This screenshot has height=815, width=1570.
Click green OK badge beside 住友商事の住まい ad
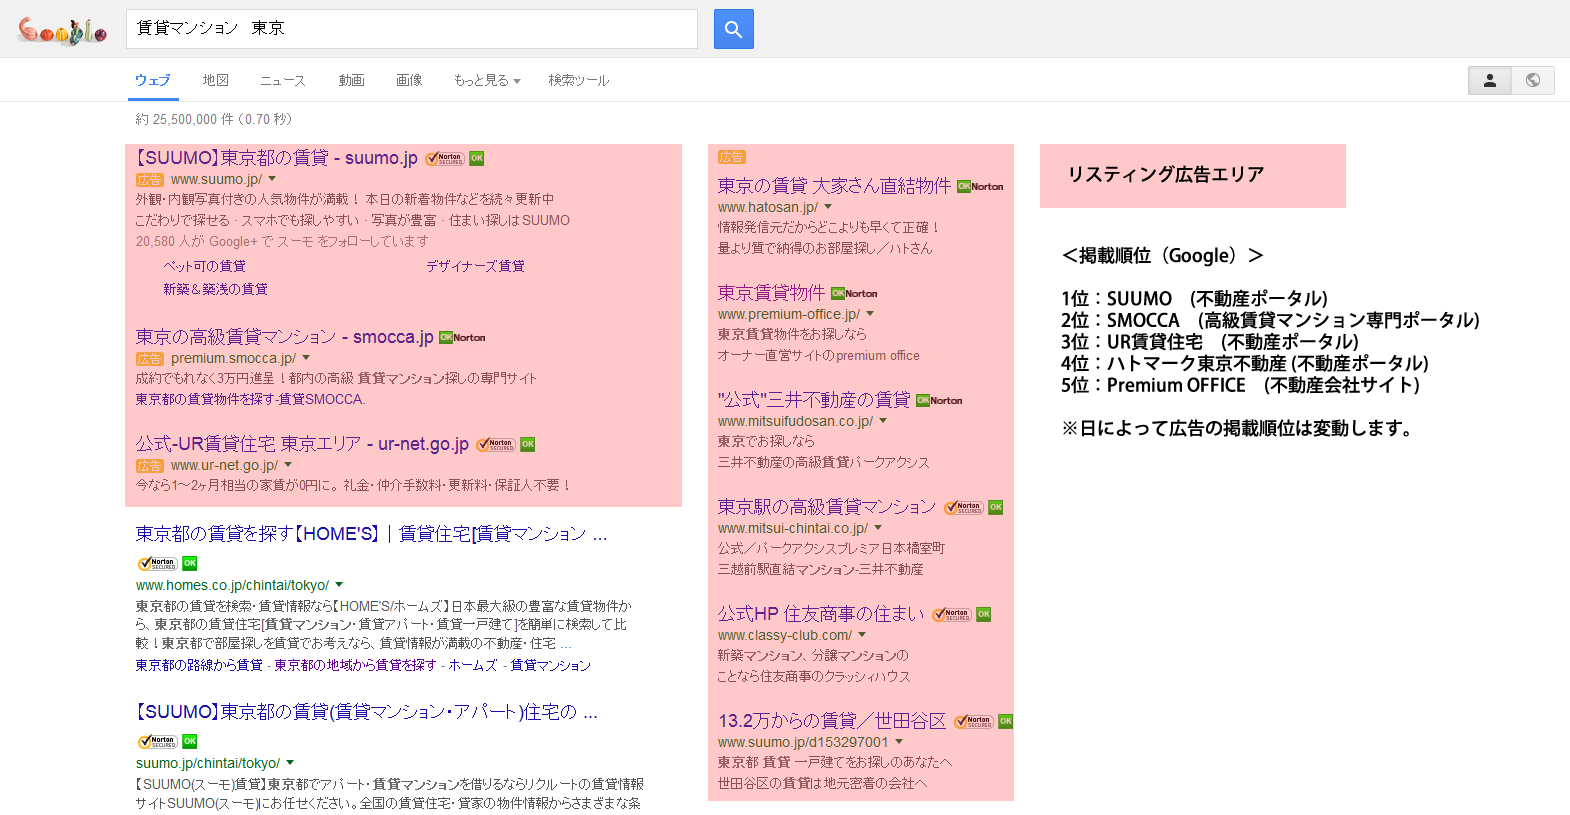984,614
